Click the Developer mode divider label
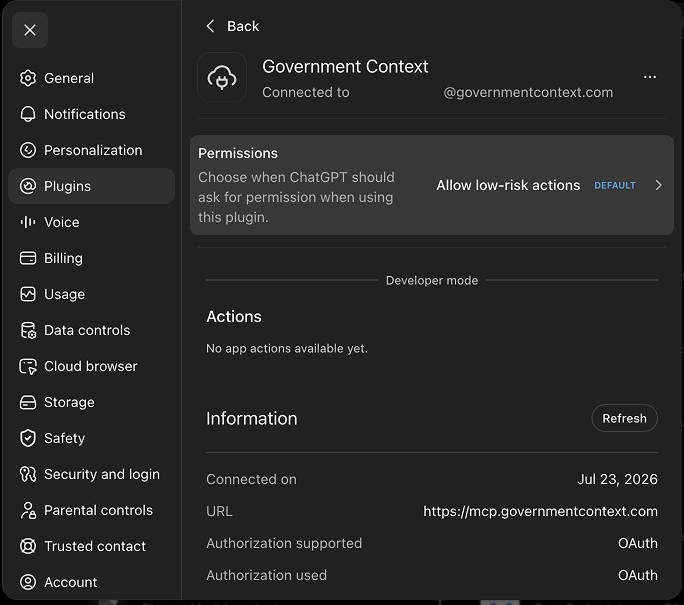The width and height of the screenshot is (684, 605). (x=432, y=280)
